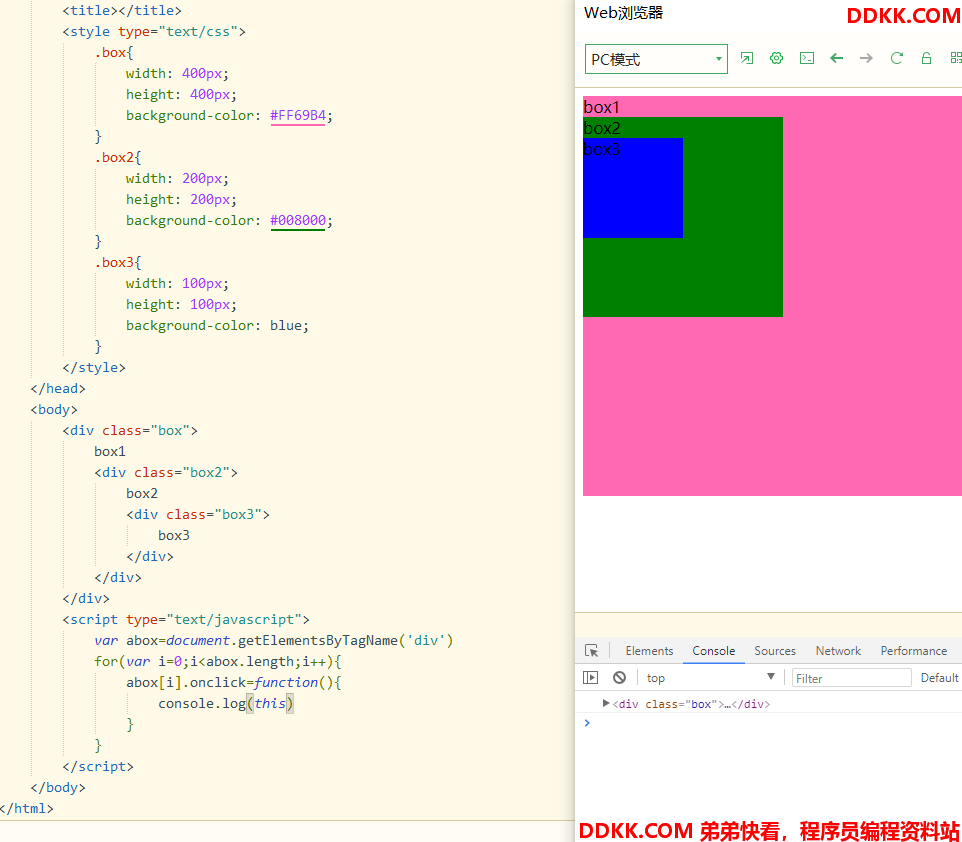Click the grid icon at toolbar edge
Viewport: 962px width, 842px height.
(956, 58)
